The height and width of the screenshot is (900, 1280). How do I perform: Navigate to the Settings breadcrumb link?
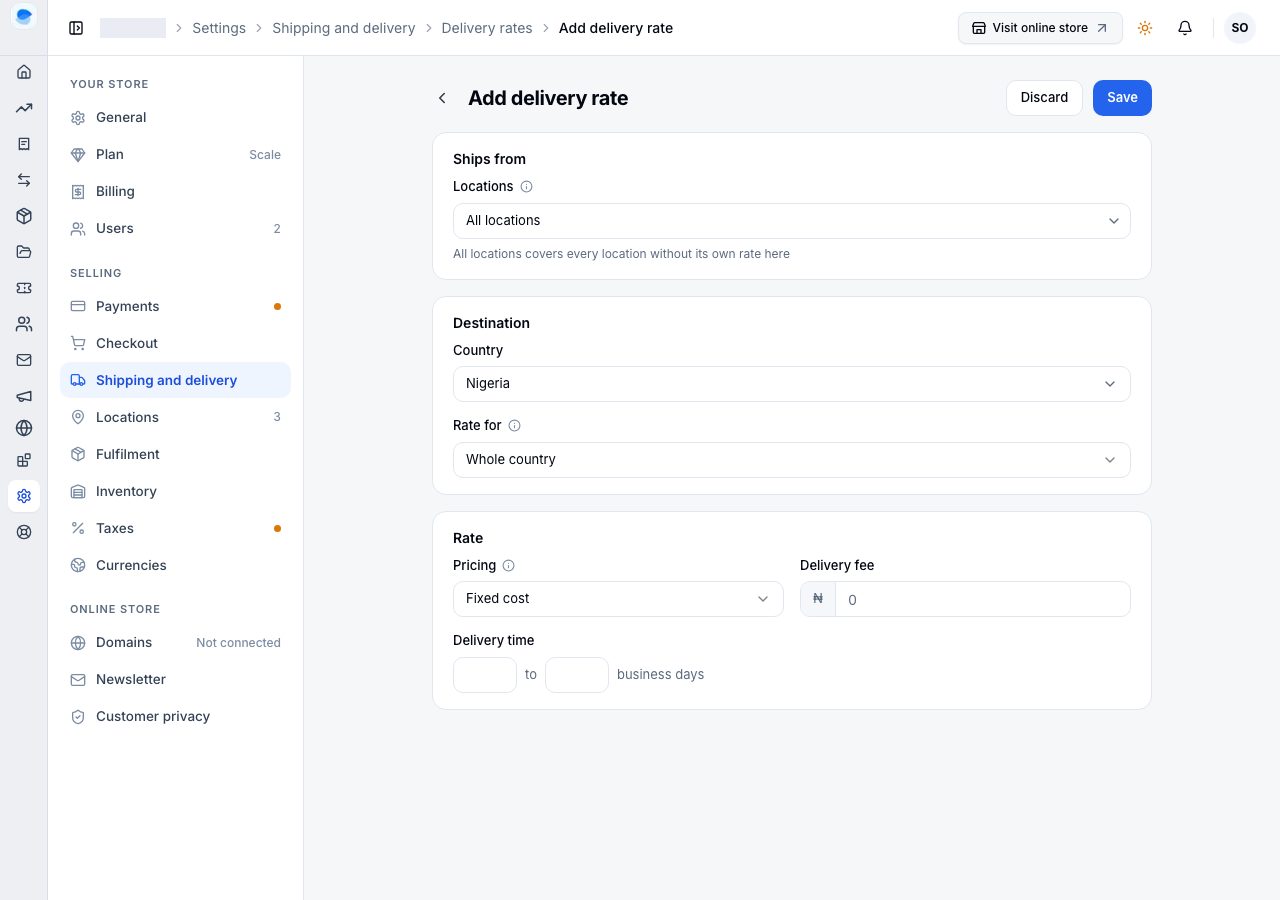pos(219,28)
